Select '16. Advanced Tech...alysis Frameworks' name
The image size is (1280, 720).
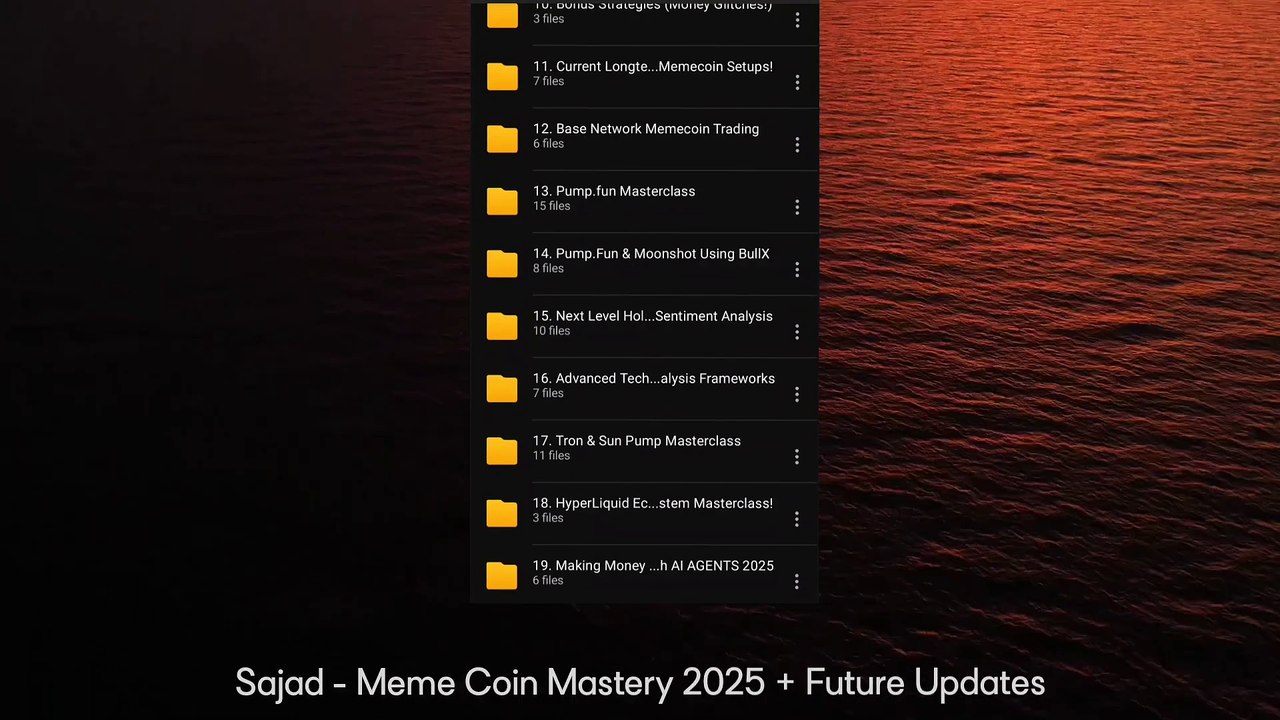click(x=654, y=378)
